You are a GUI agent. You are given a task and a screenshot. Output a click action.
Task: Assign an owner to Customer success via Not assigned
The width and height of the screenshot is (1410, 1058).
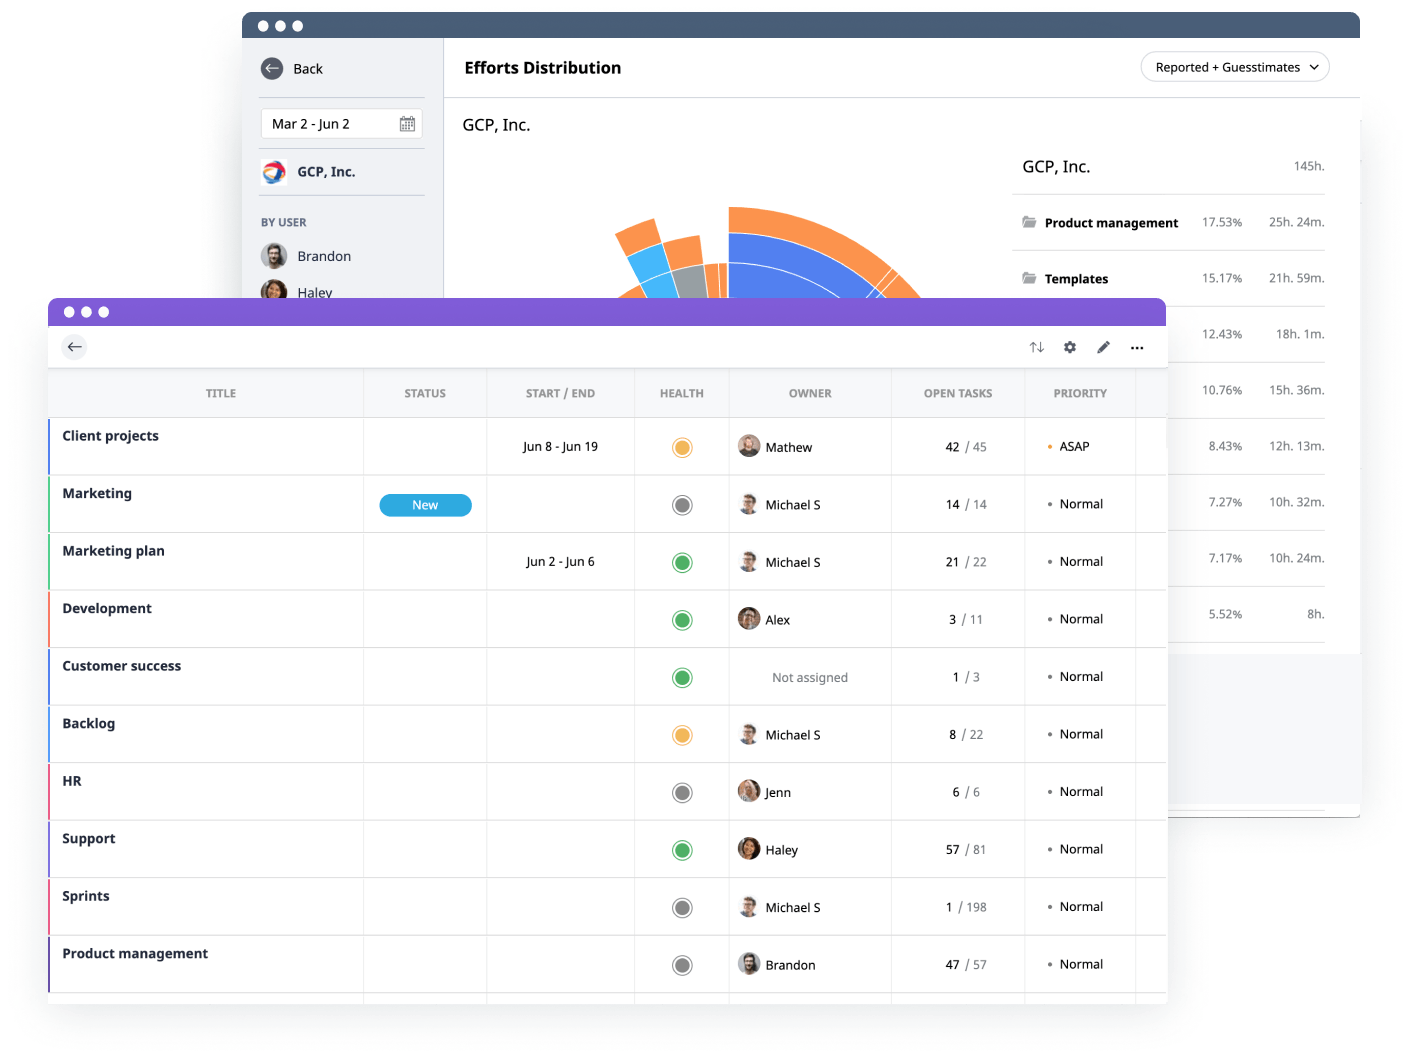[809, 677]
